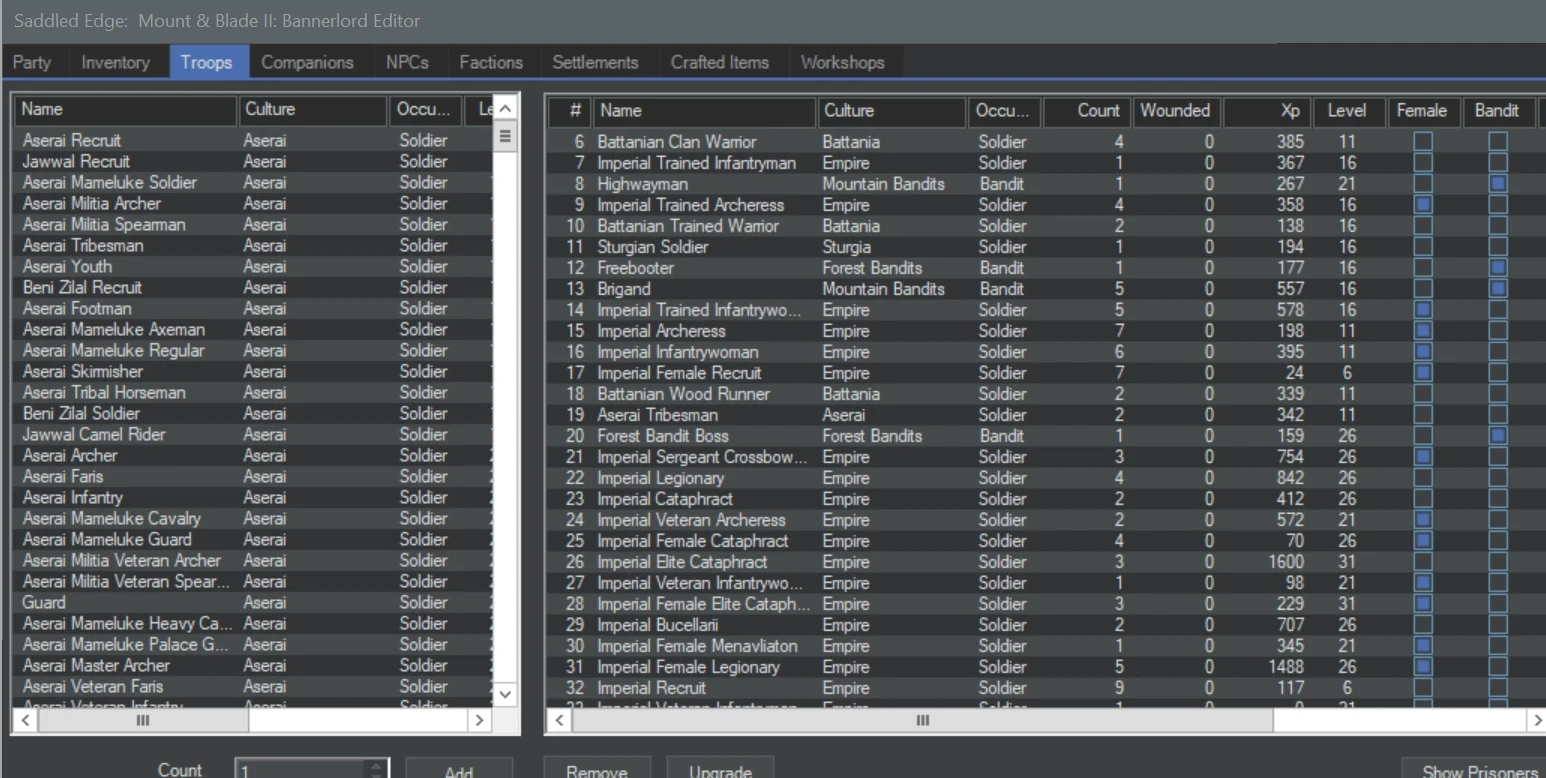The height and width of the screenshot is (778, 1546).
Task: View the Crafted Items tab
Action: click(720, 62)
